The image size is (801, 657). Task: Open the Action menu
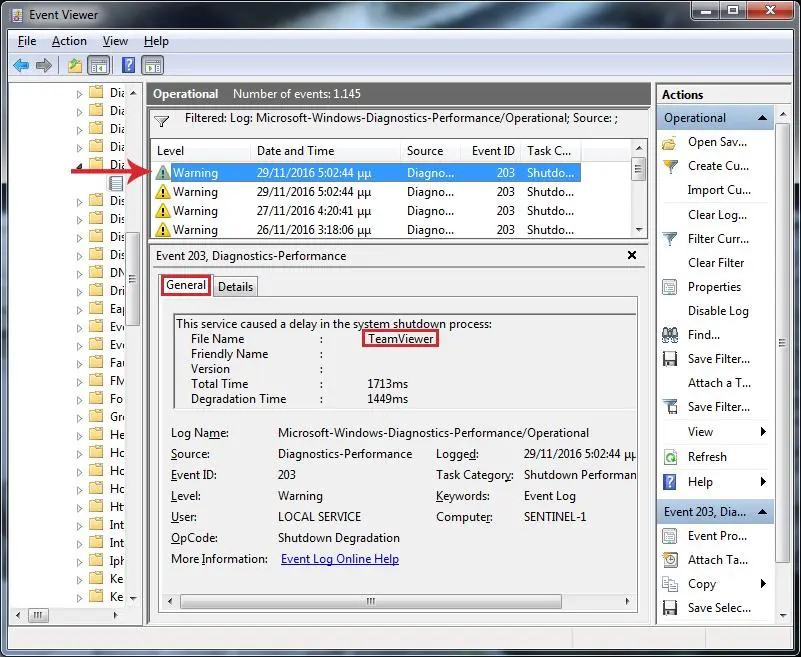69,41
